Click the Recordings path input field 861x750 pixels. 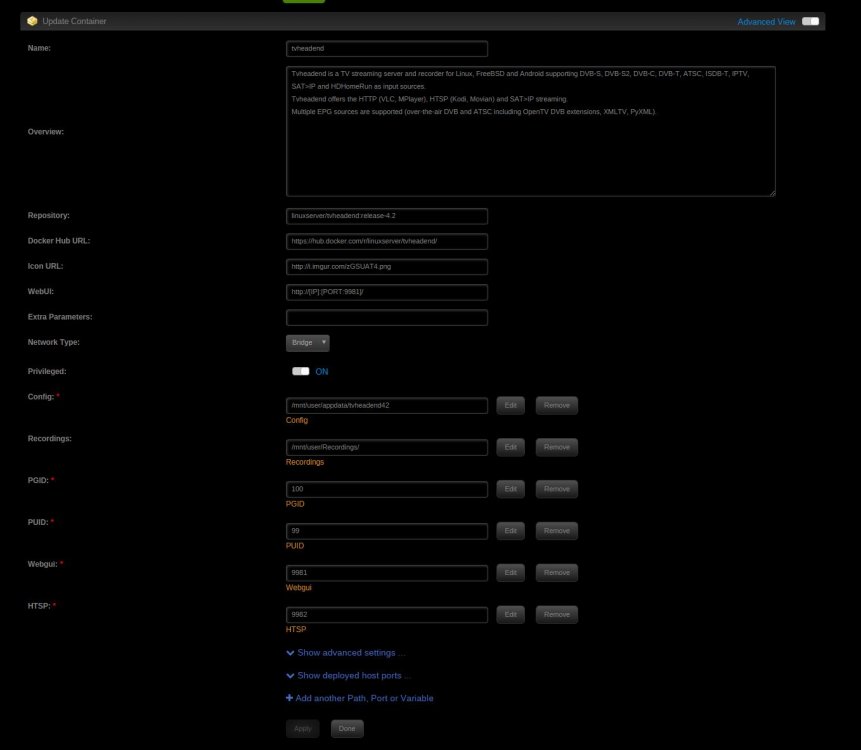[387, 447]
